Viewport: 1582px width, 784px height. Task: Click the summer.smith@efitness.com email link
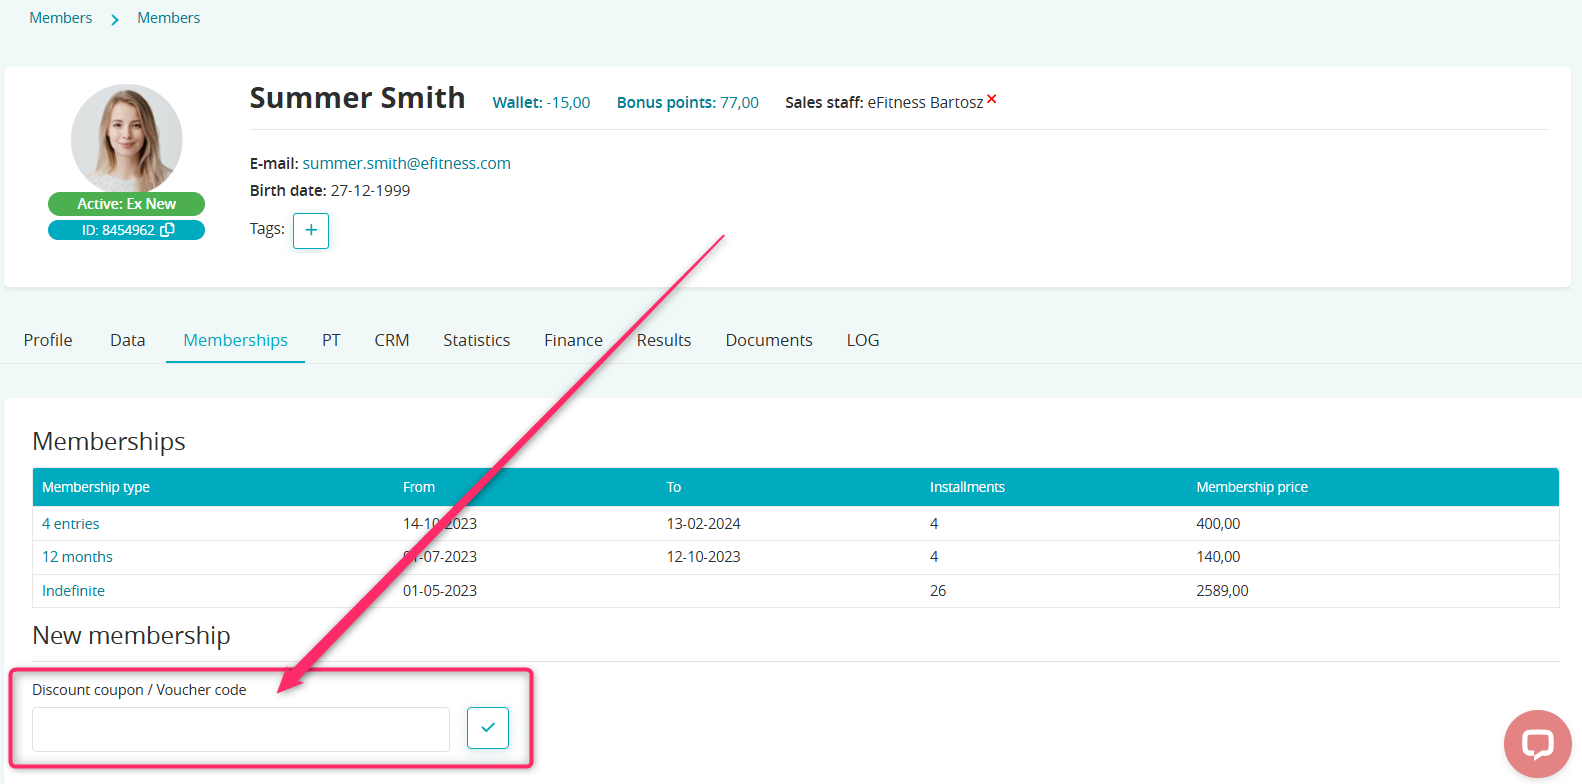pos(406,163)
